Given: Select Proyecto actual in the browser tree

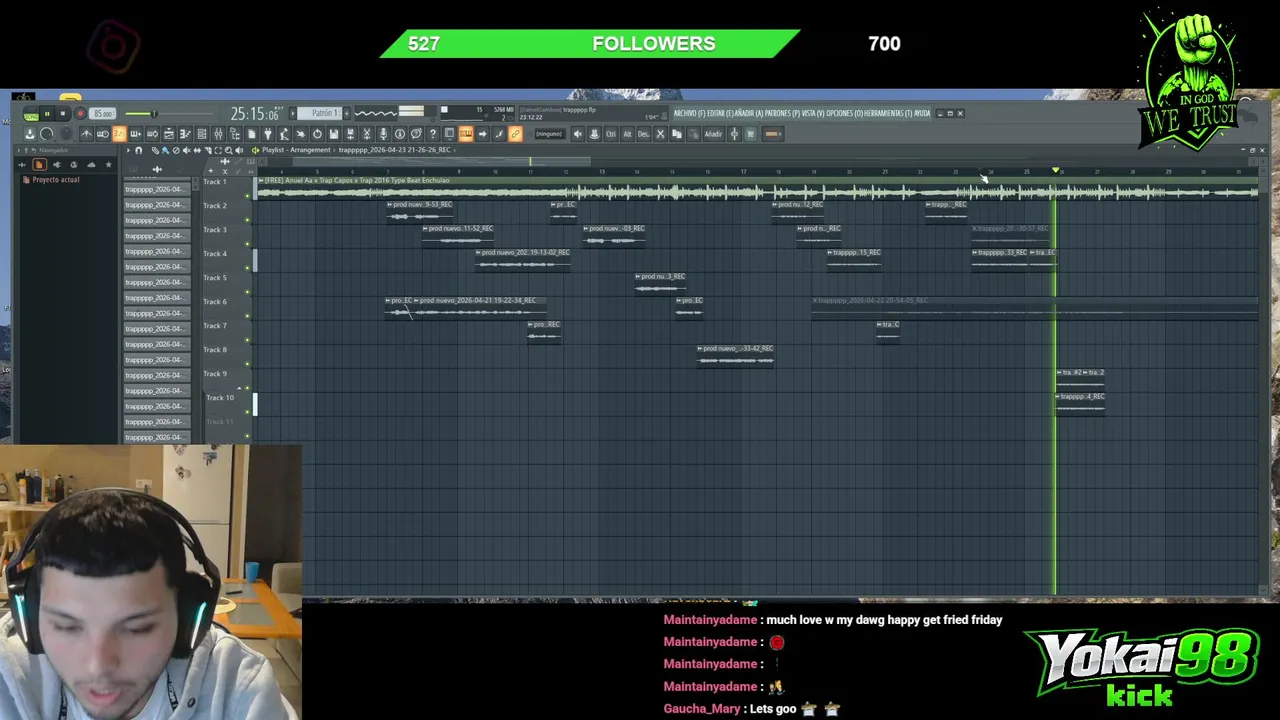Looking at the screenshot, I should [x=56, y=180].
